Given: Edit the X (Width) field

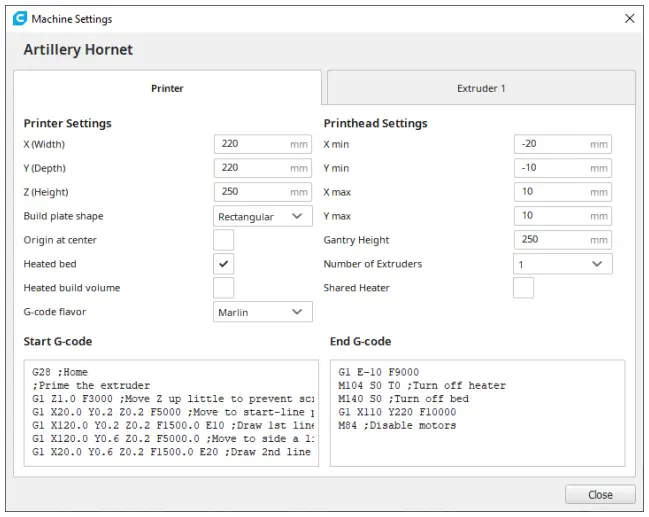Looking at the screenshot, I should tap(263, 144).
